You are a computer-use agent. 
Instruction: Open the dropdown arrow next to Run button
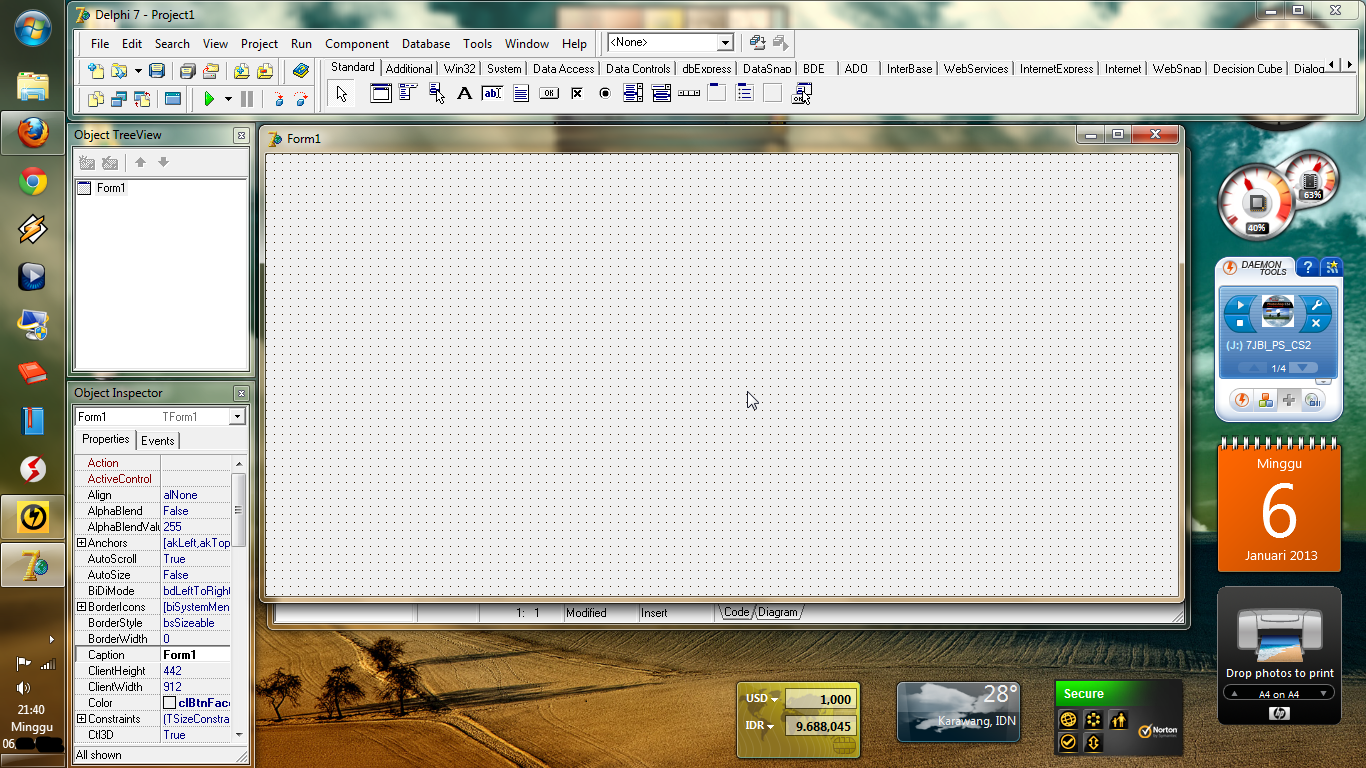(x=228, y=99)
